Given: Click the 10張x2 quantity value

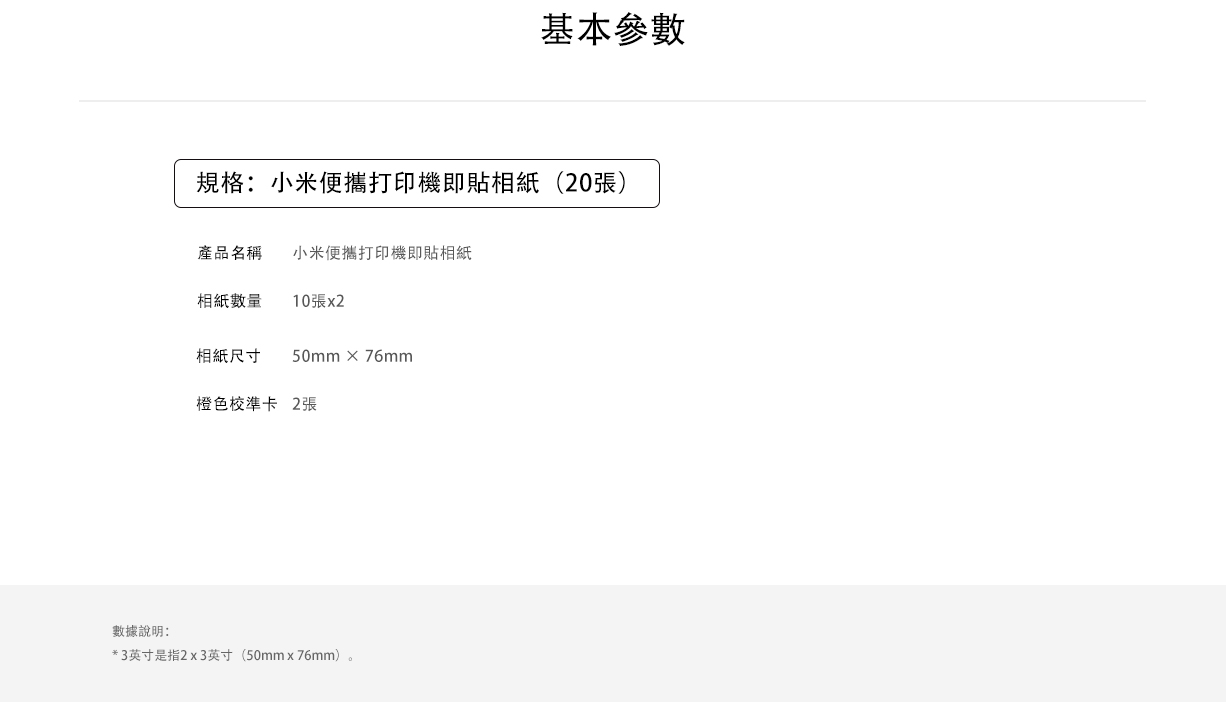Looking at the screenshot, I should 318,302.
